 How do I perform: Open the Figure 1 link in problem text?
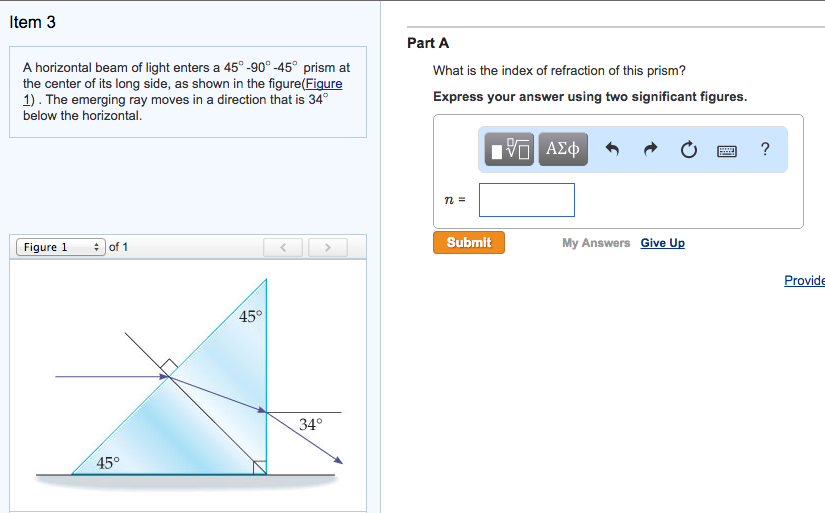pyautogui.click(x=323, y=84)
